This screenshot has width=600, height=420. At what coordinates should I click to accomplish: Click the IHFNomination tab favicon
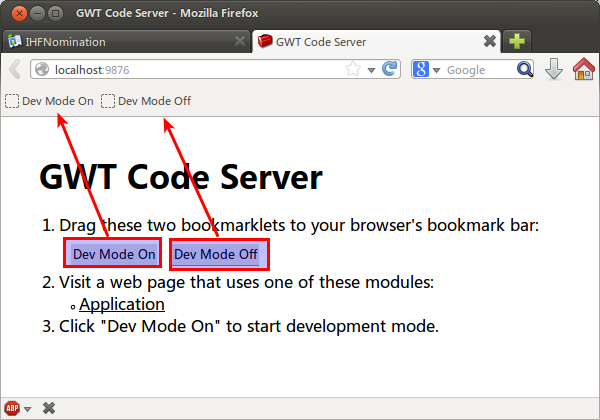click(x=15, y=41)
